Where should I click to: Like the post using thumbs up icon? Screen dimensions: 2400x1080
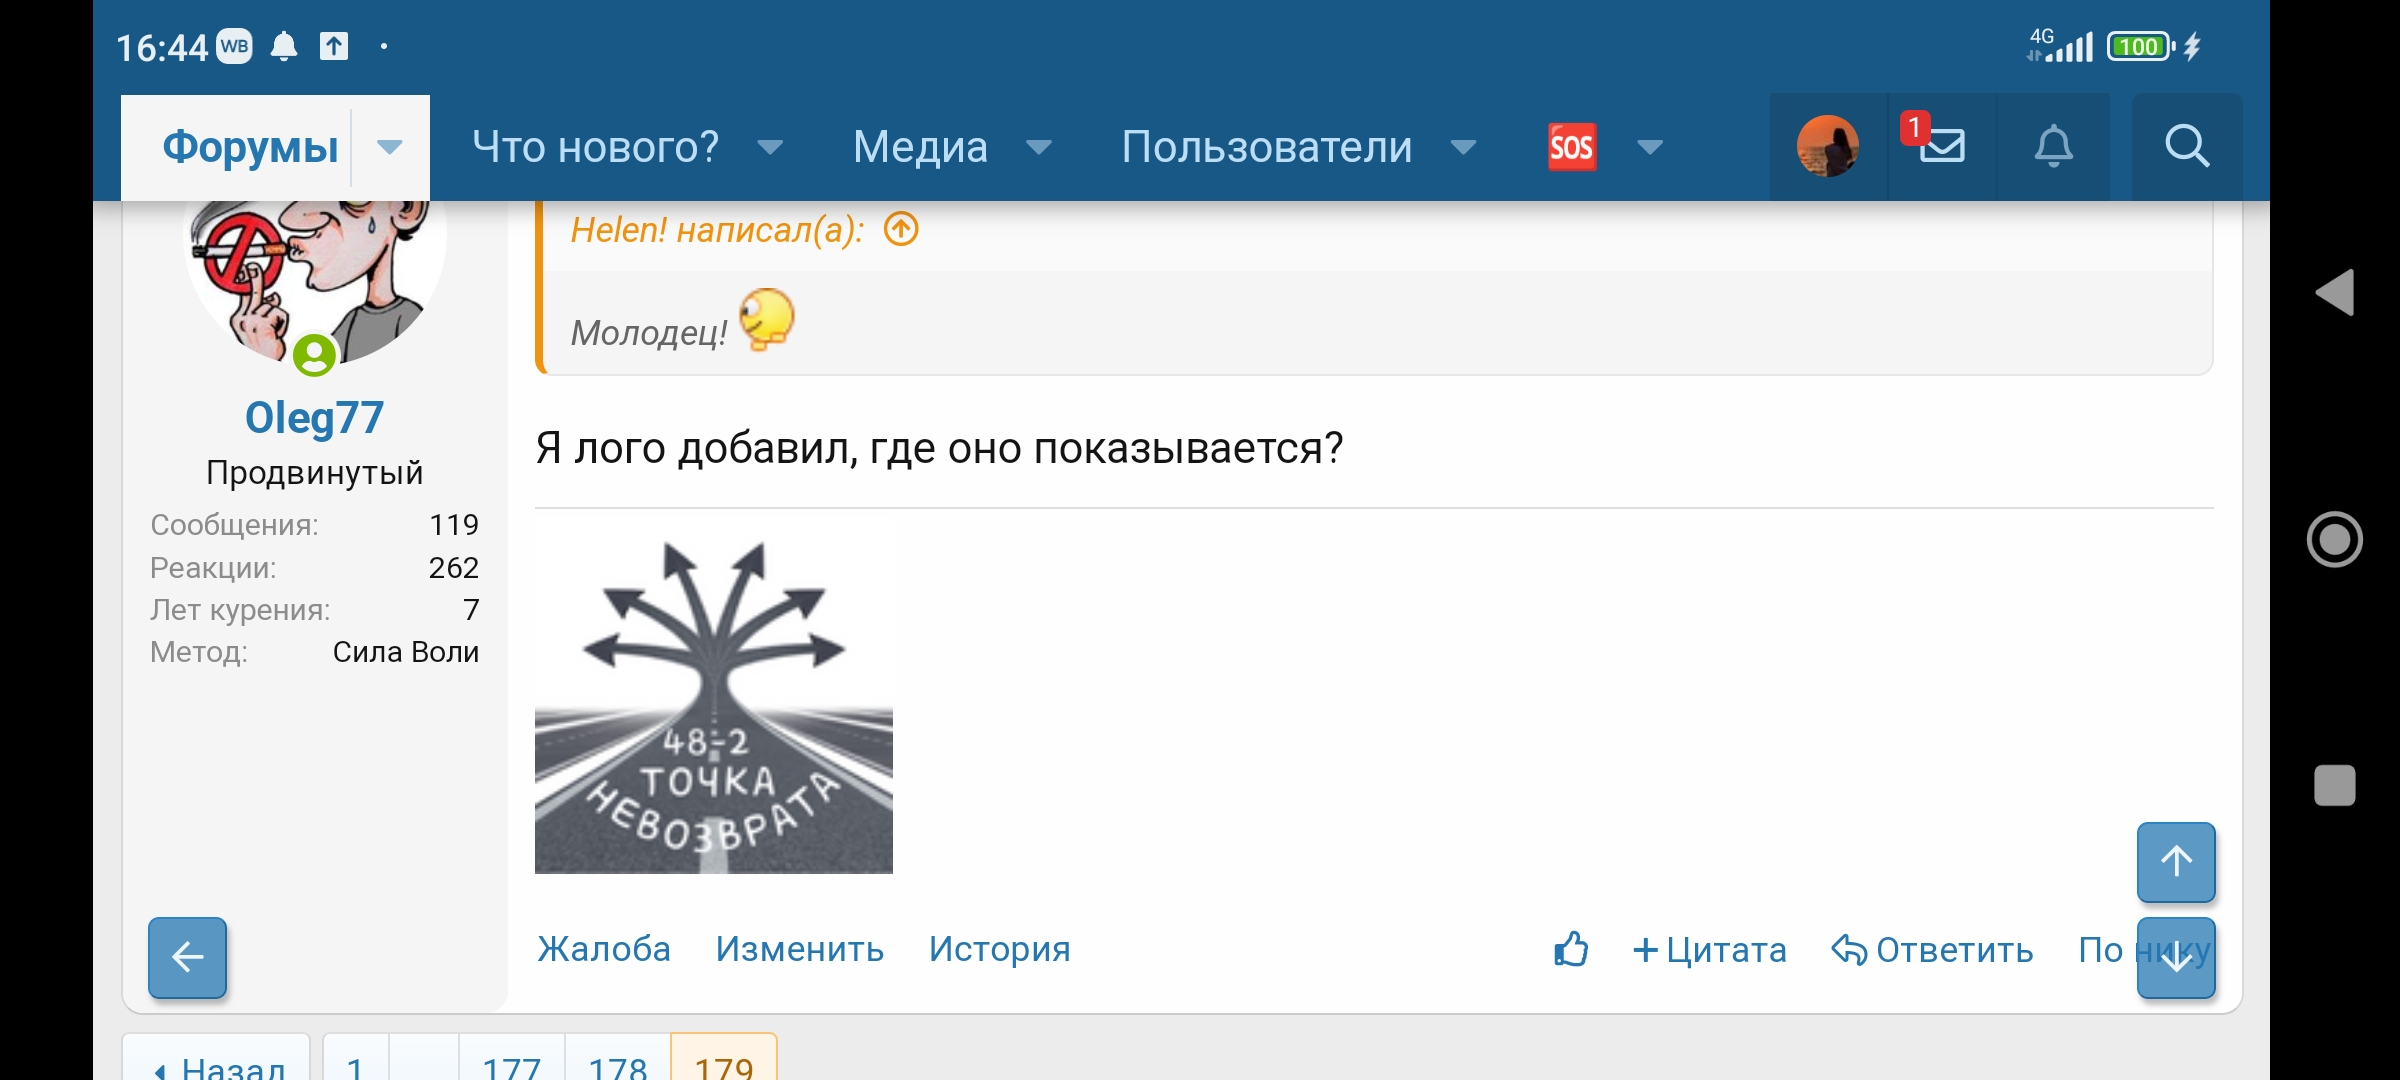tap(1571, 949)
